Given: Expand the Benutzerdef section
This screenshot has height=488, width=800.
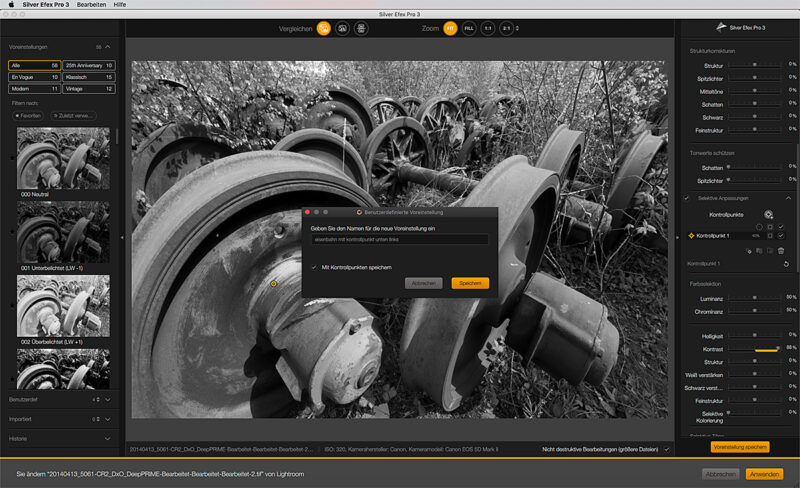Looking at the screenshot, I should [108, 400].
